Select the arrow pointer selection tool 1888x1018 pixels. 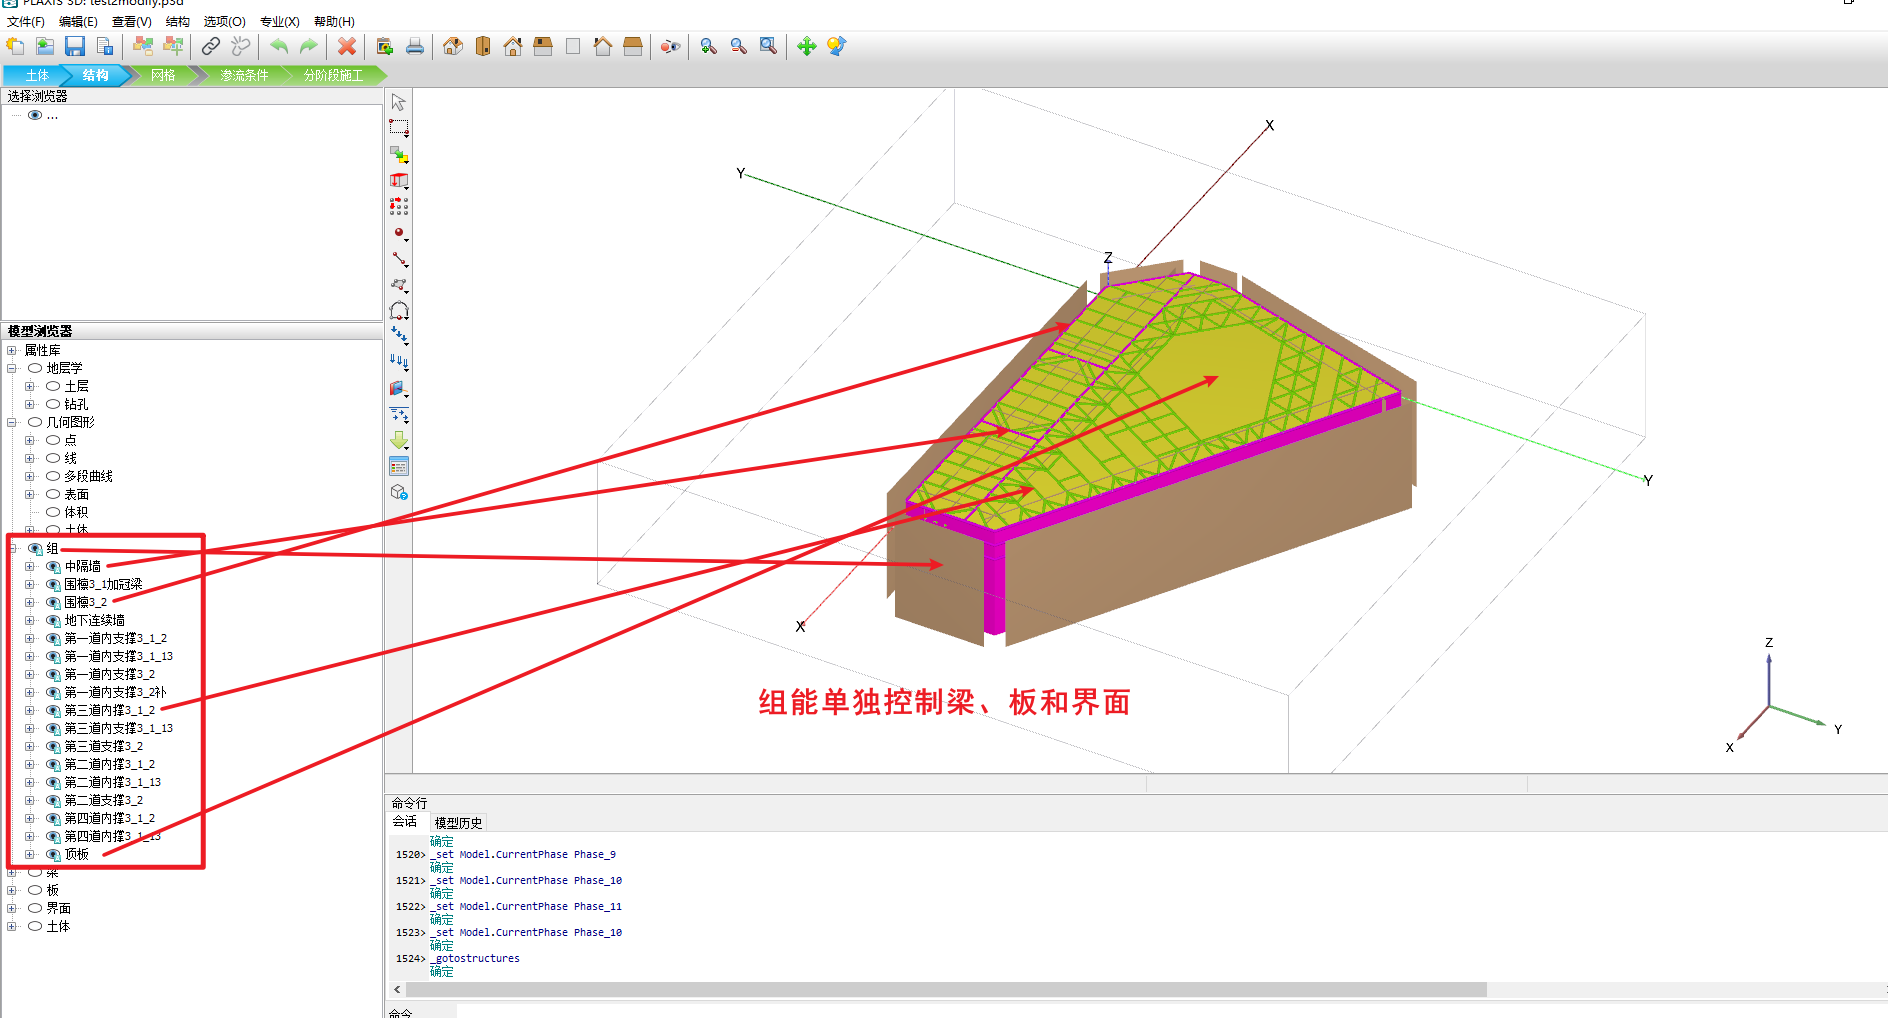(399, 102)
